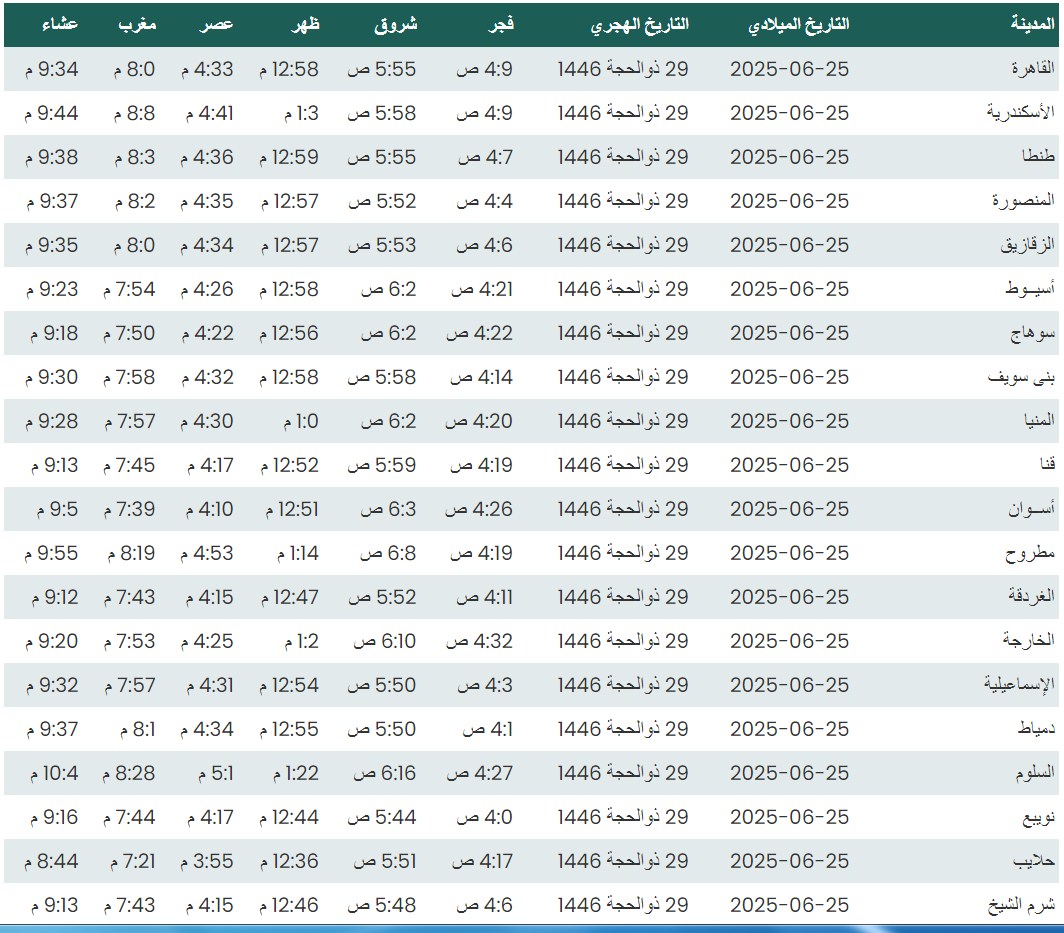
Task: Click the الأسكندرية city row label
Action: pos(1015,113)
